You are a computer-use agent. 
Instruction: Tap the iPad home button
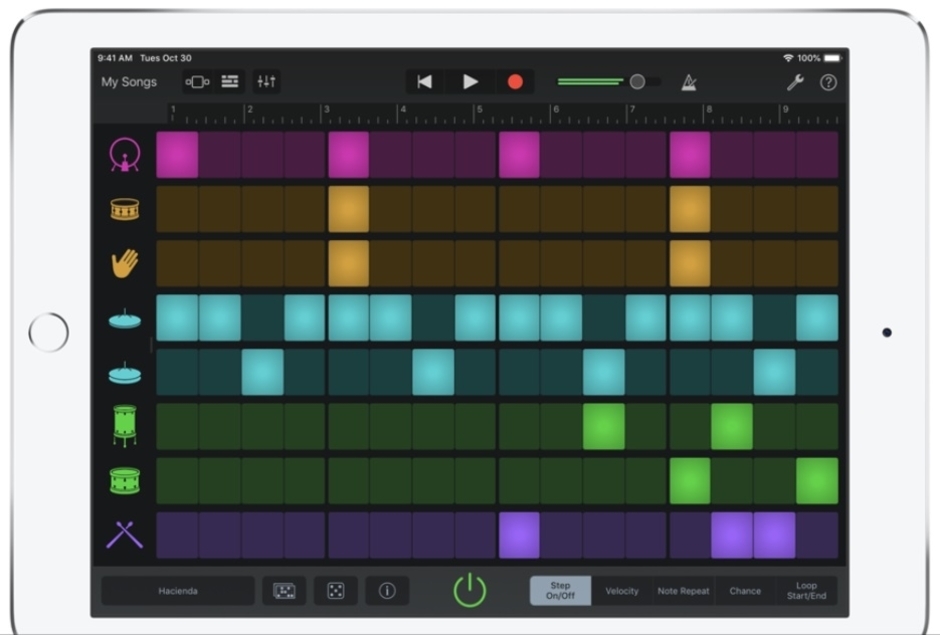(49, 332)
